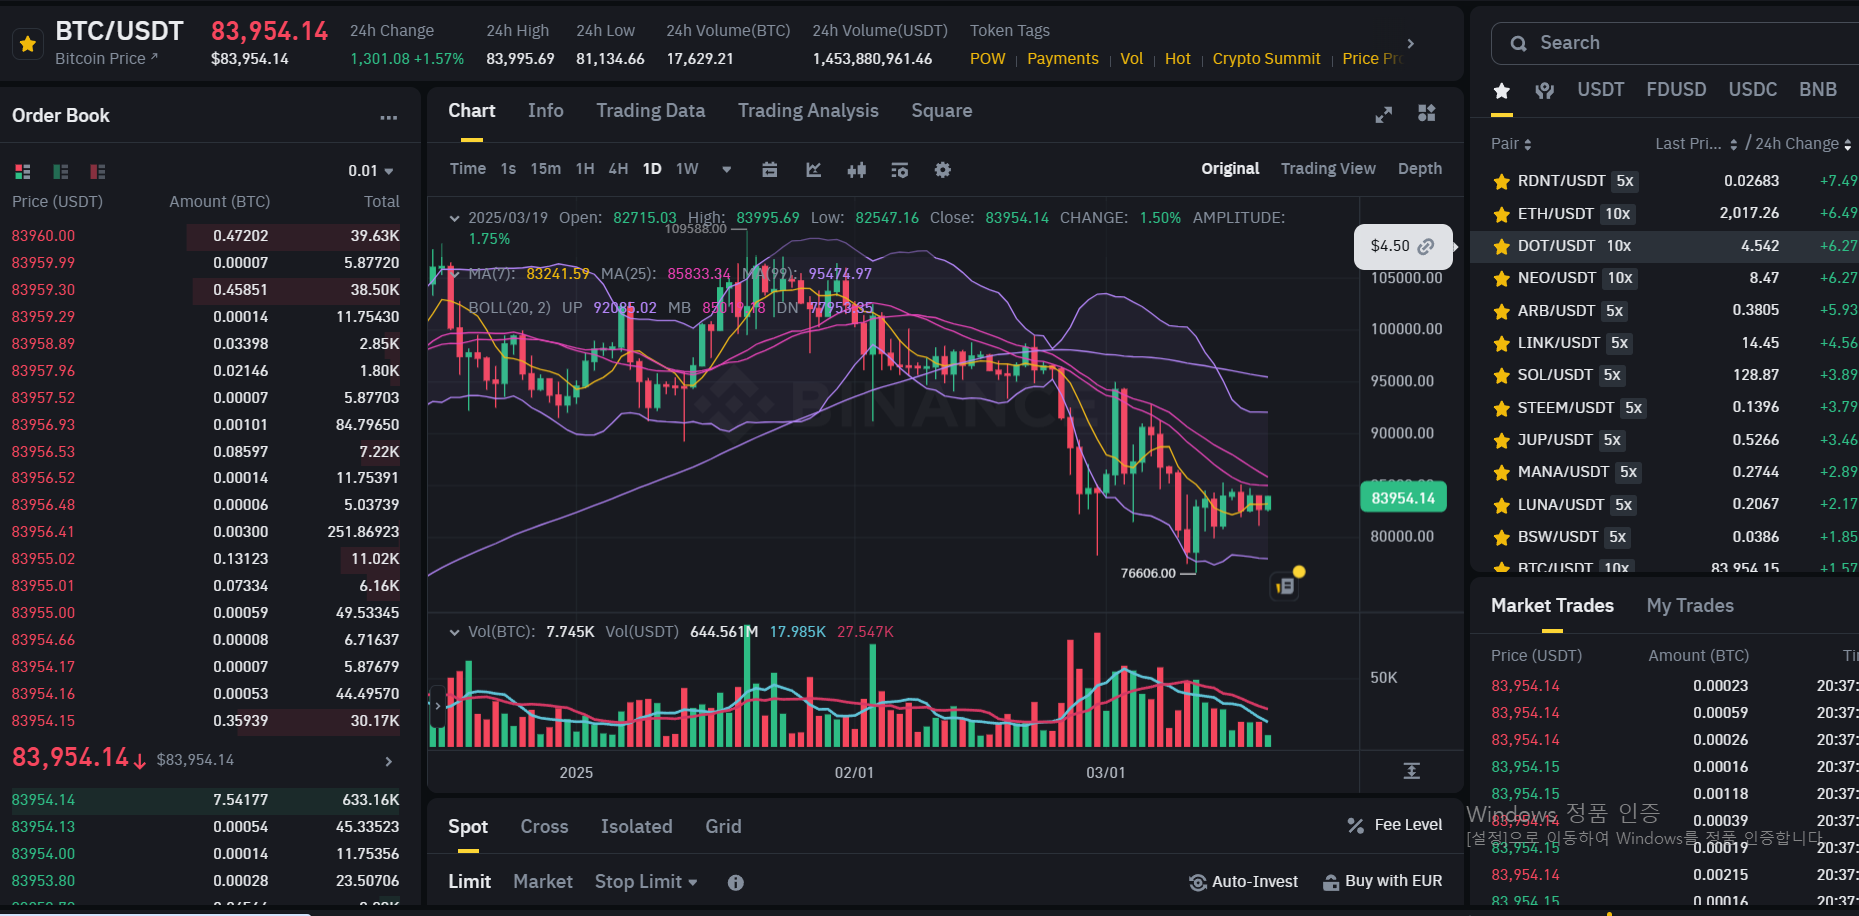Image resolution: width=1859 pixels, height=916 pixels.
Task: Unfavorite RDNT/USDT star
Action: coord(1501,182)
